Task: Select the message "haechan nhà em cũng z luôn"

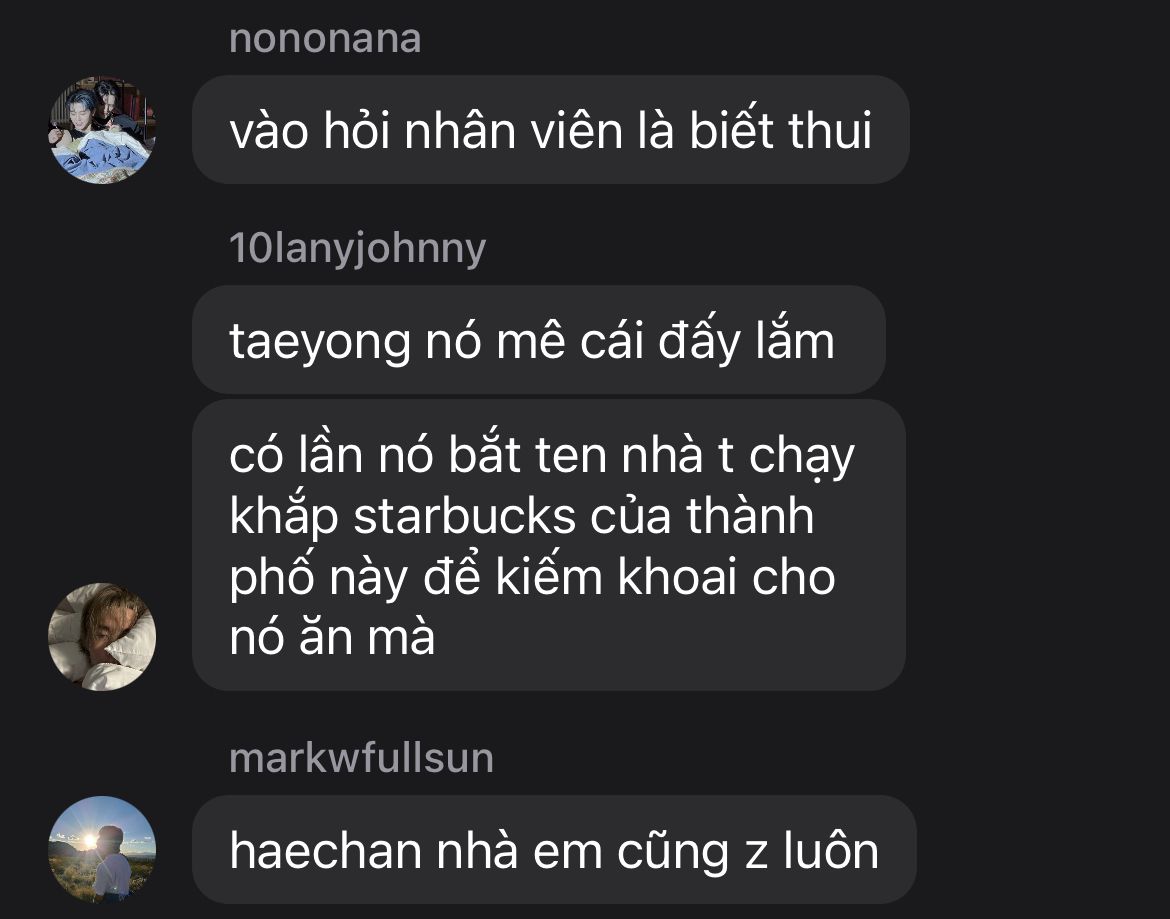Action: click(554, 850)
